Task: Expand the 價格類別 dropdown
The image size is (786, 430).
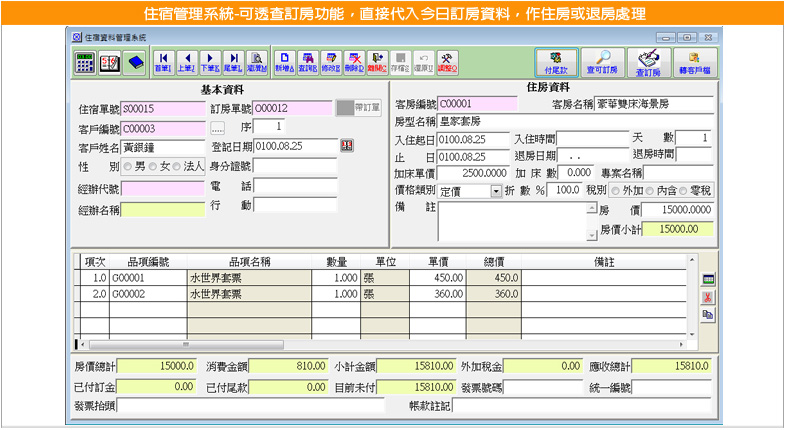Action: coord(496,191)
